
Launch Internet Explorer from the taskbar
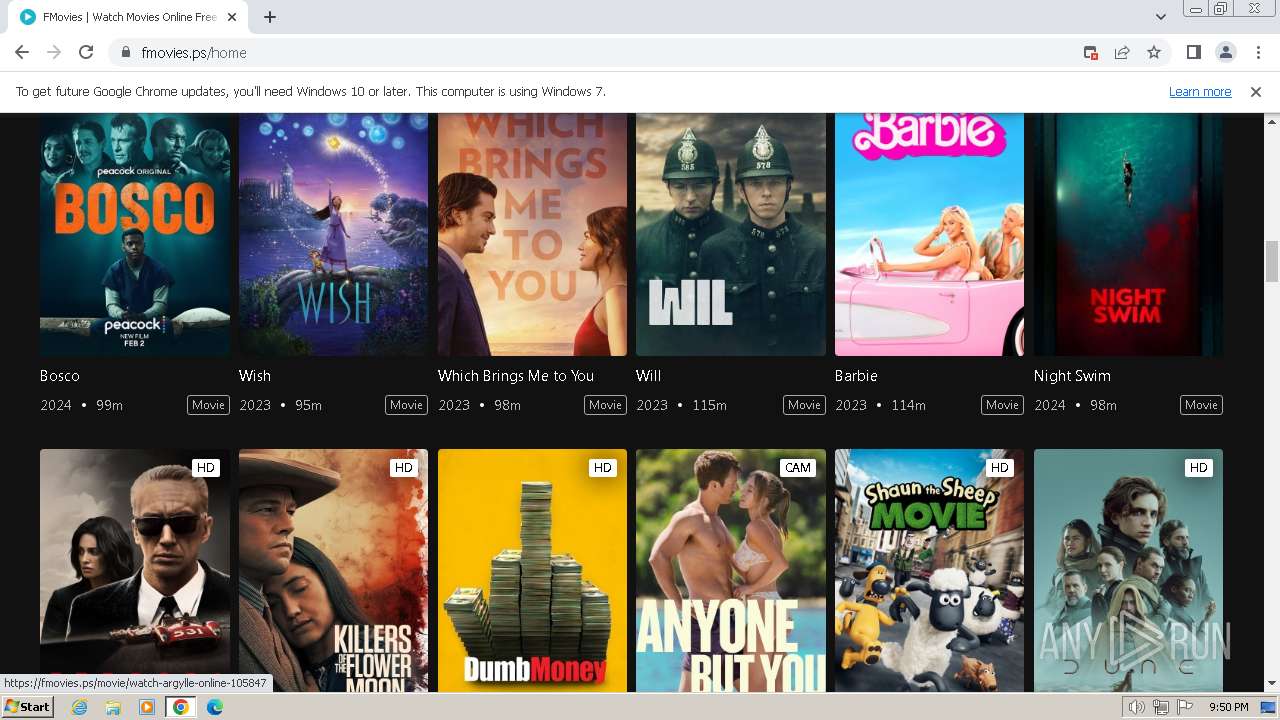click(x=80, y=707)
